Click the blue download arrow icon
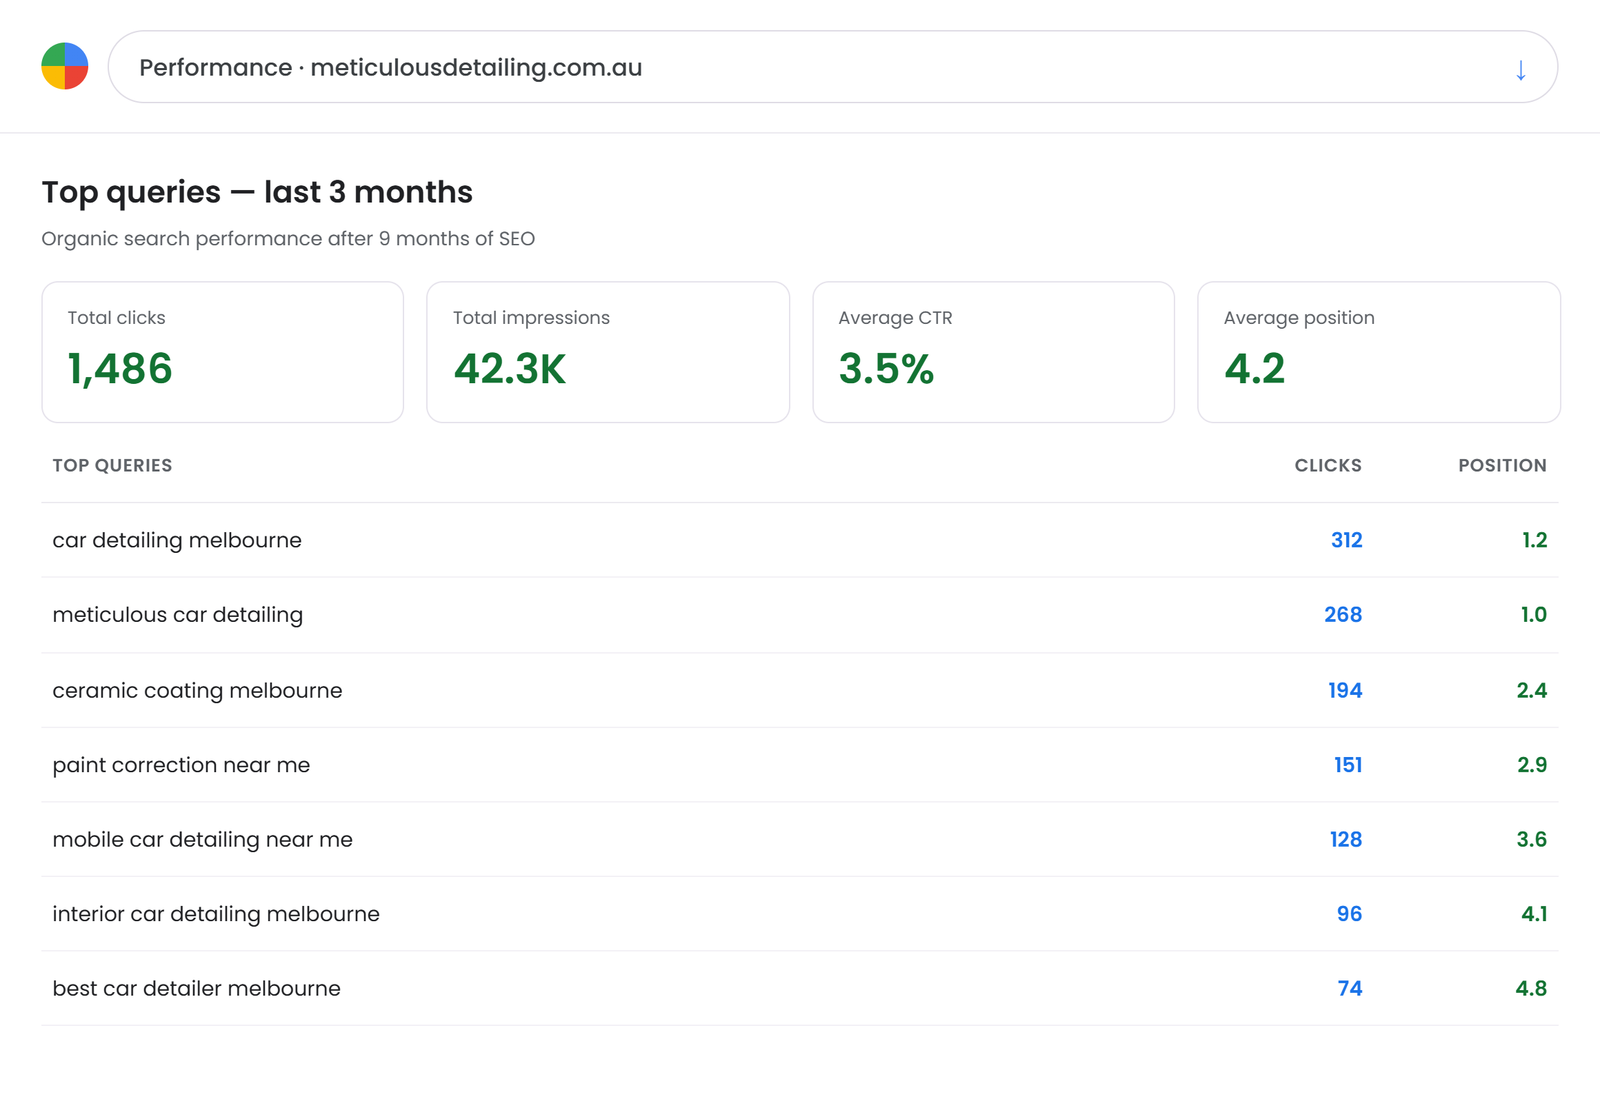1600x1103 pixels. coord(1520,70)
